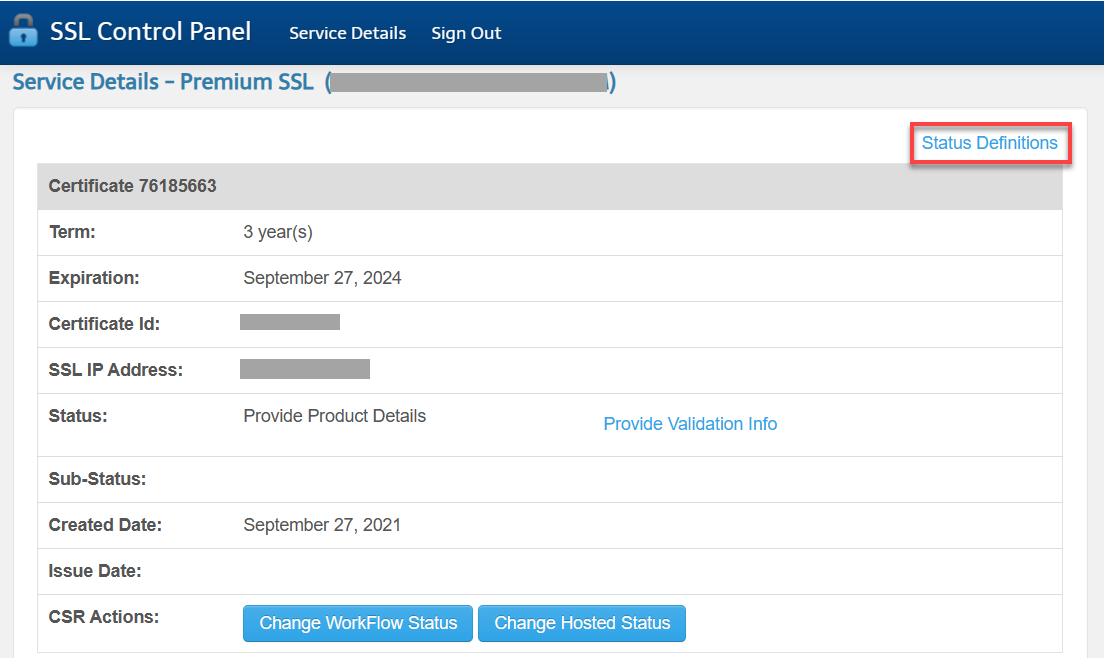The image size is (1104, 658).
Task: Click the Change WorkFlow Status button
Action: [x=358, y=623]
